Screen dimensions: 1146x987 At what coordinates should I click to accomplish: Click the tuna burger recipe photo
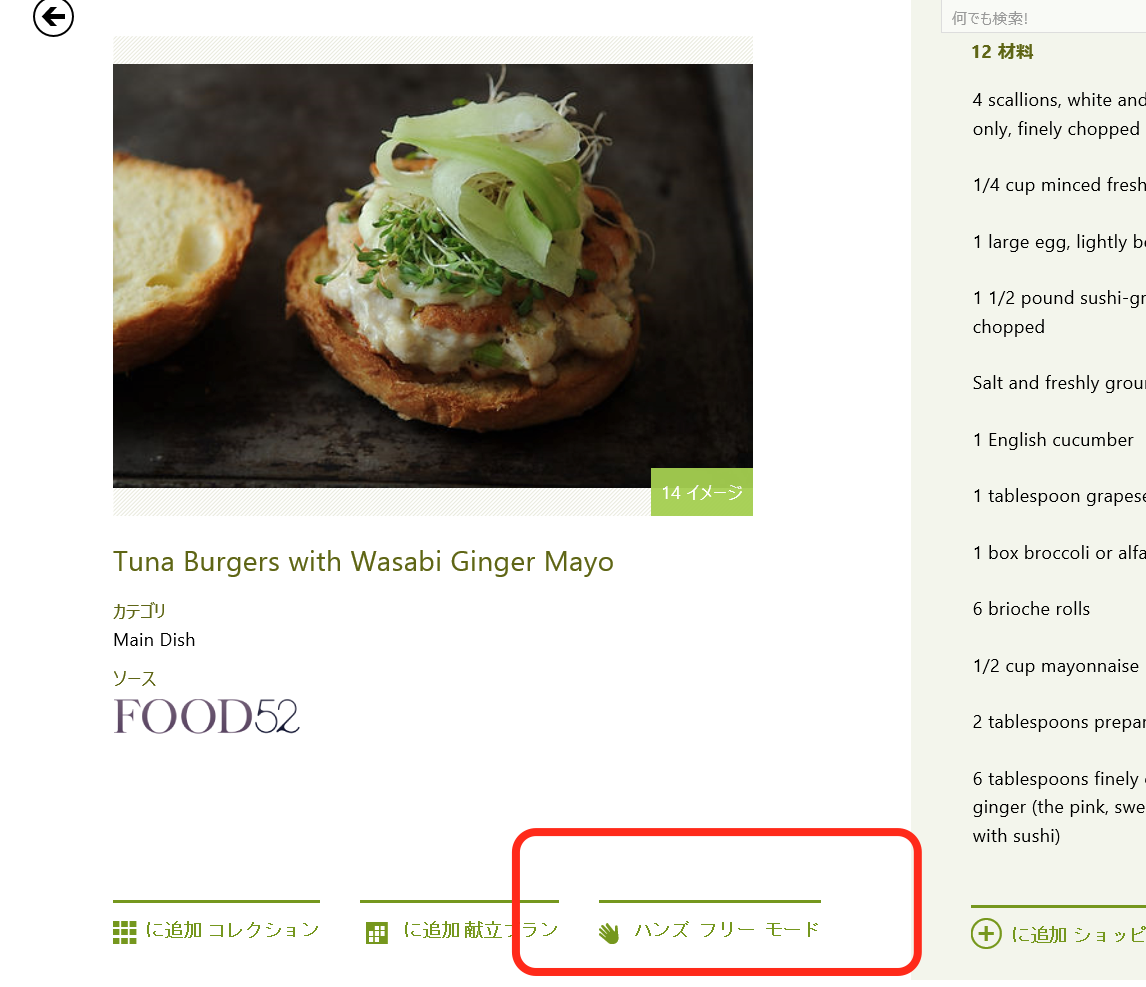(432, 275)
